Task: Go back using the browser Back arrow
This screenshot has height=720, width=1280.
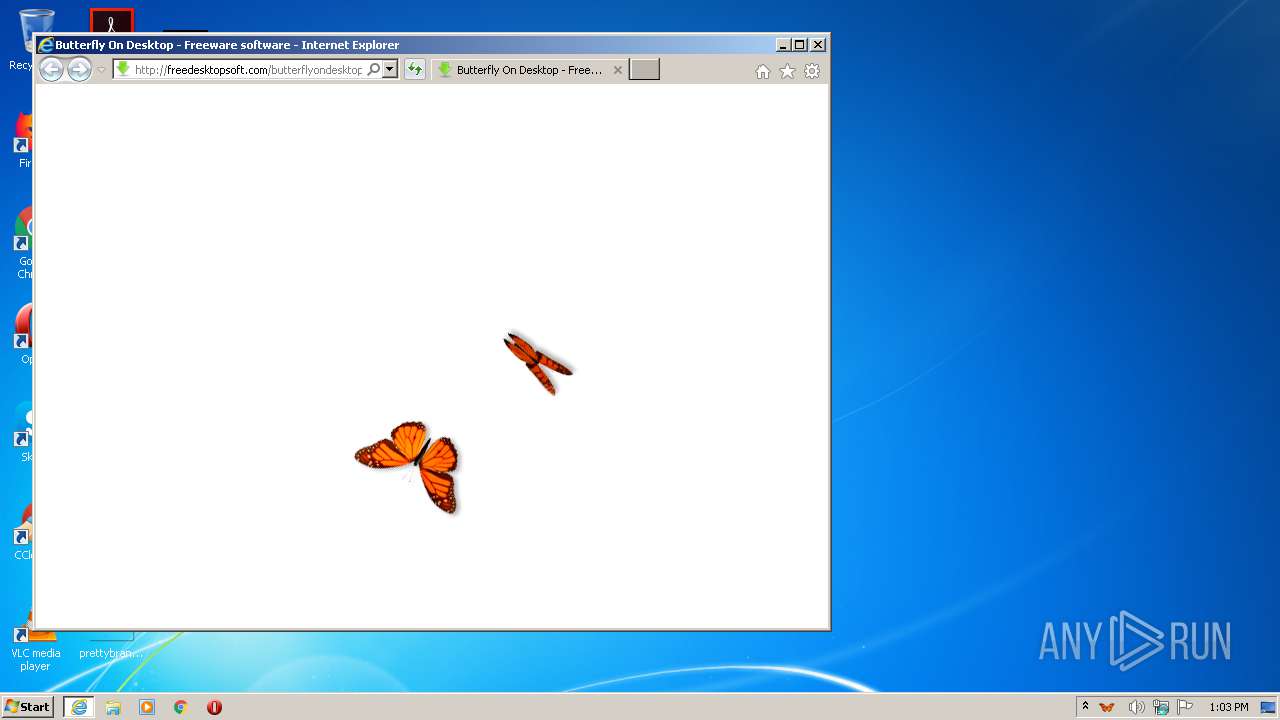Action: point(51,69)
